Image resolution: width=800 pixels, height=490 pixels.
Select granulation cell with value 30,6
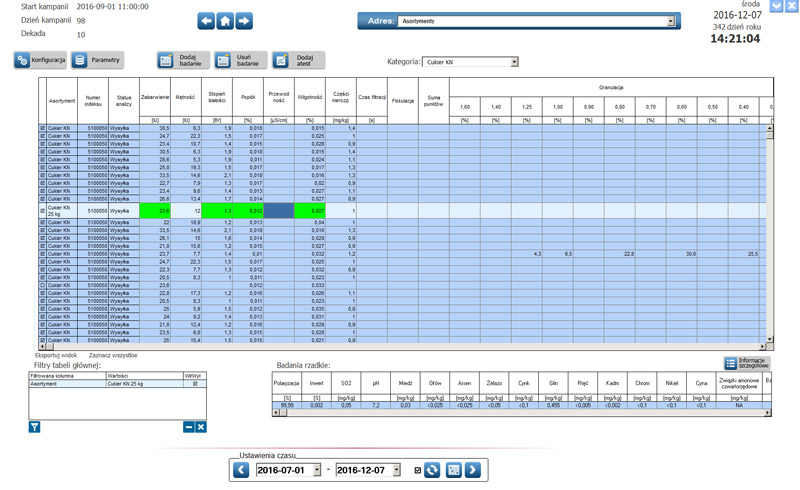click(682, 254)
